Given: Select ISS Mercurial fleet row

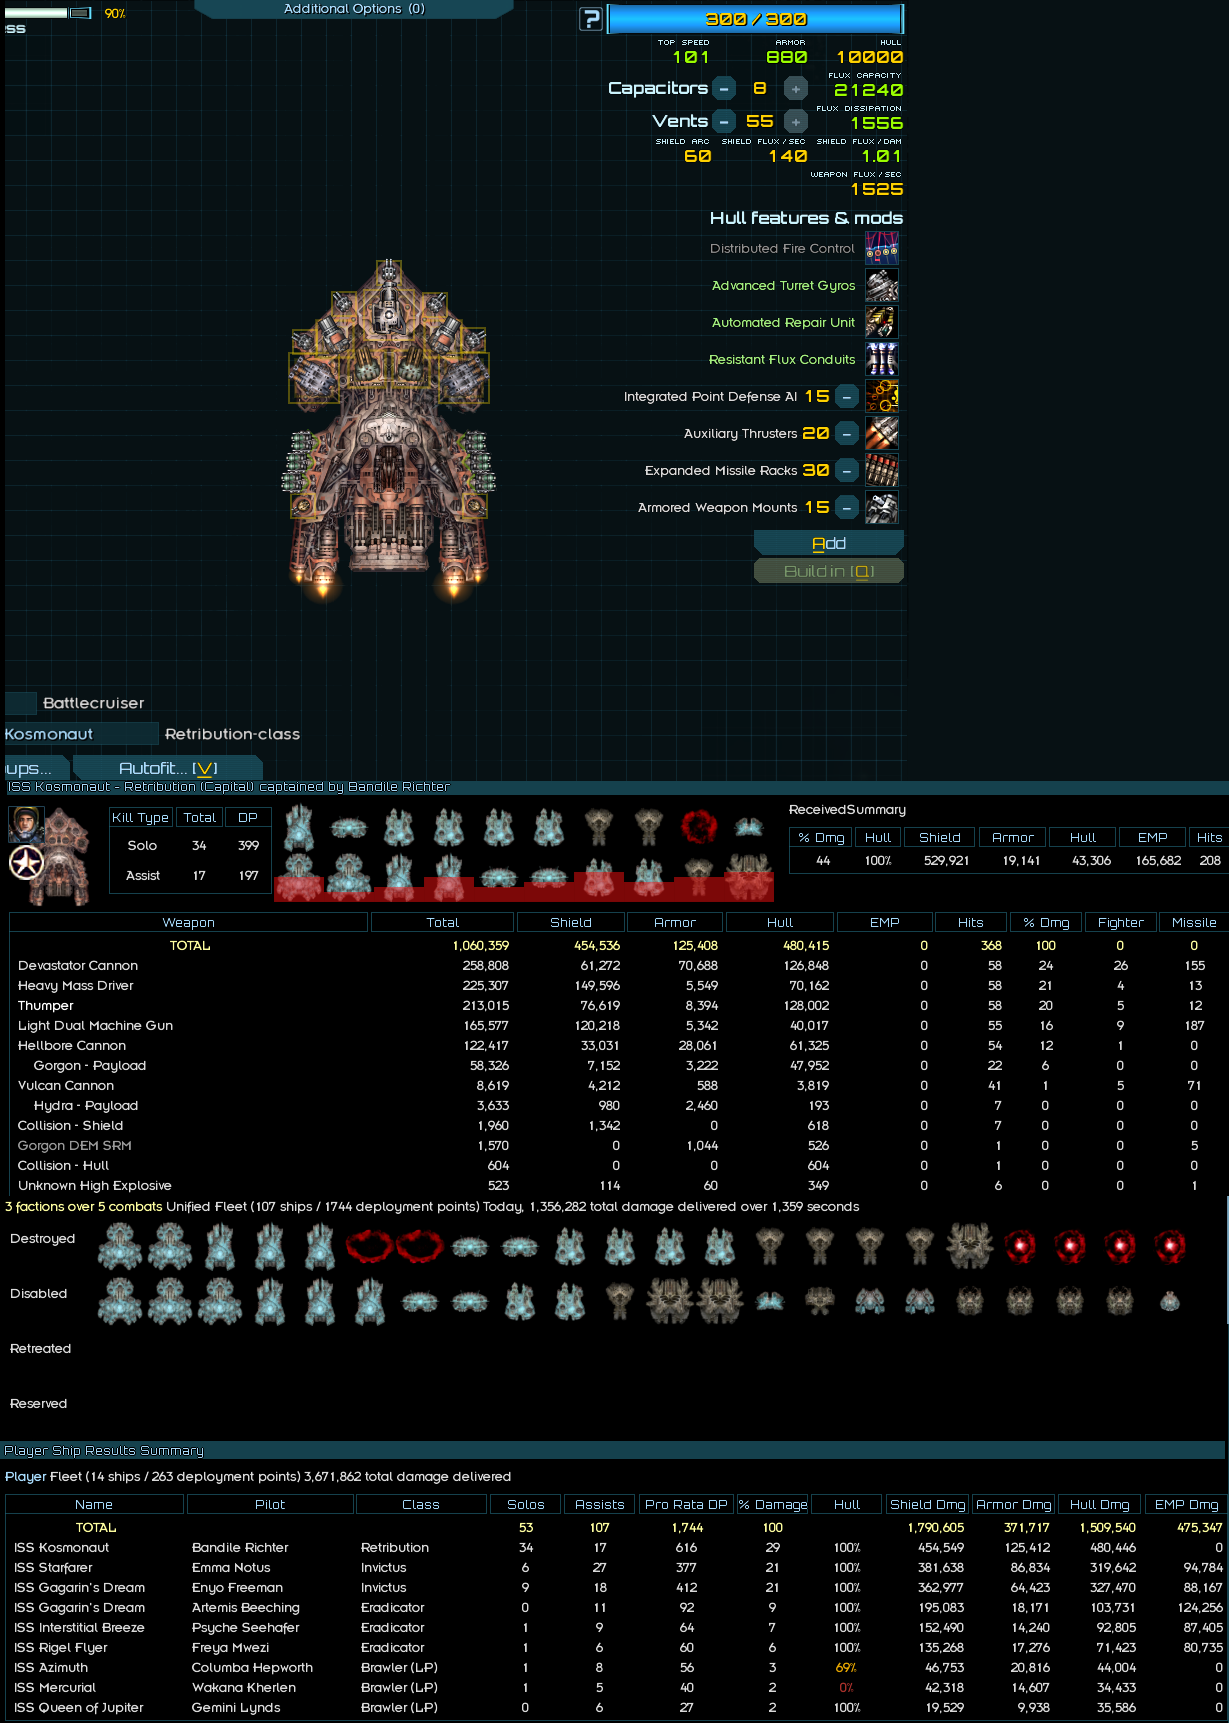Looking at the screenshot, I should click(618, 1688).
